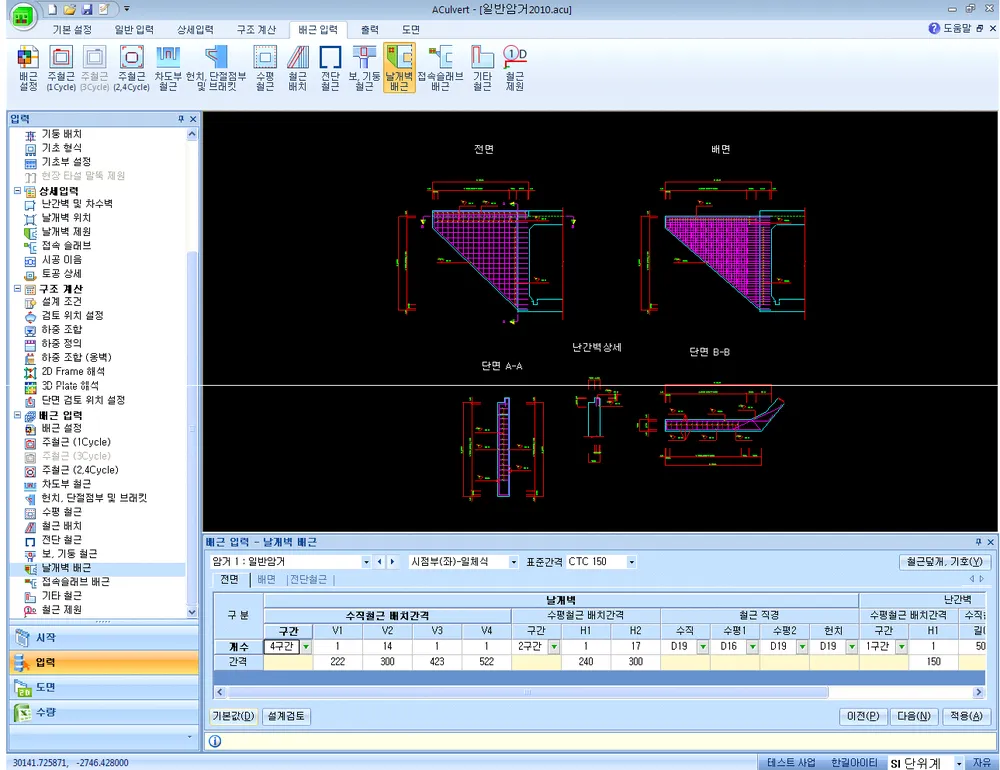Select the 수평 철근 ribbon tool
1000x770 pixels.
(265, 68)
